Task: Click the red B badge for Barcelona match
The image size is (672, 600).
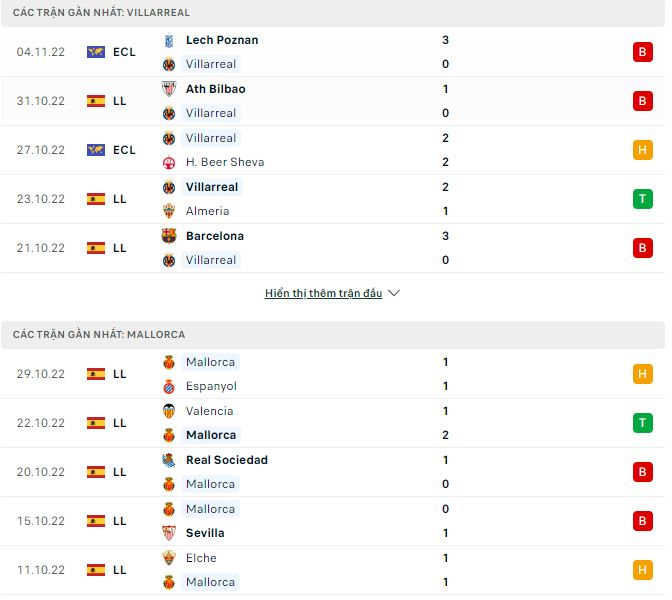Action: point(641,248)
